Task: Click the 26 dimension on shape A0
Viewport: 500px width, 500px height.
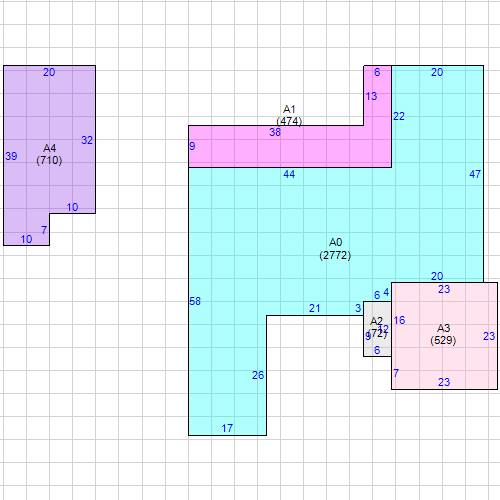Action: click(258, 375)
